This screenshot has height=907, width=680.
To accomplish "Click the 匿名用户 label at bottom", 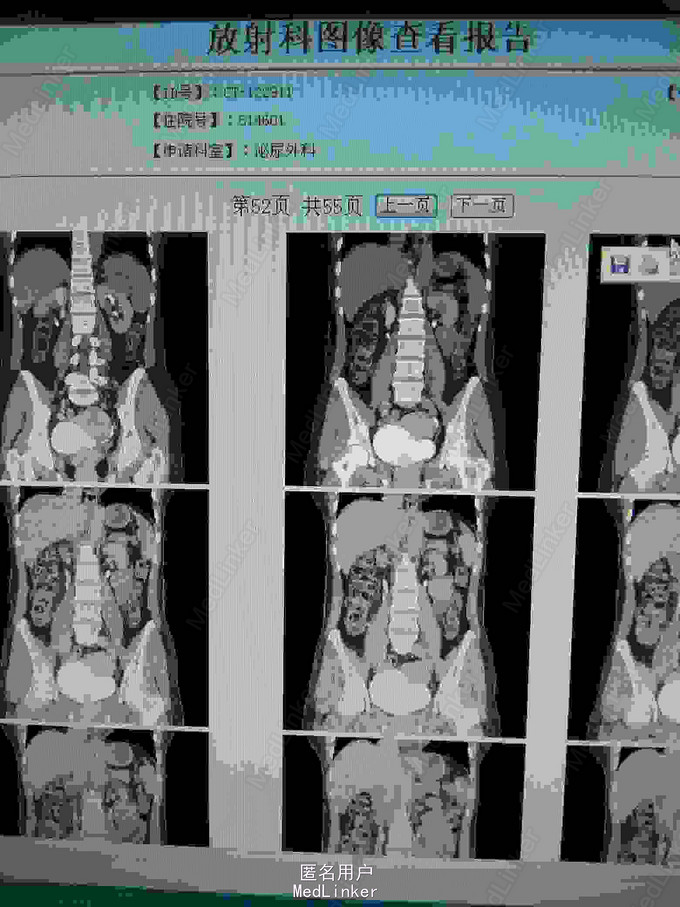I will 336,873.
